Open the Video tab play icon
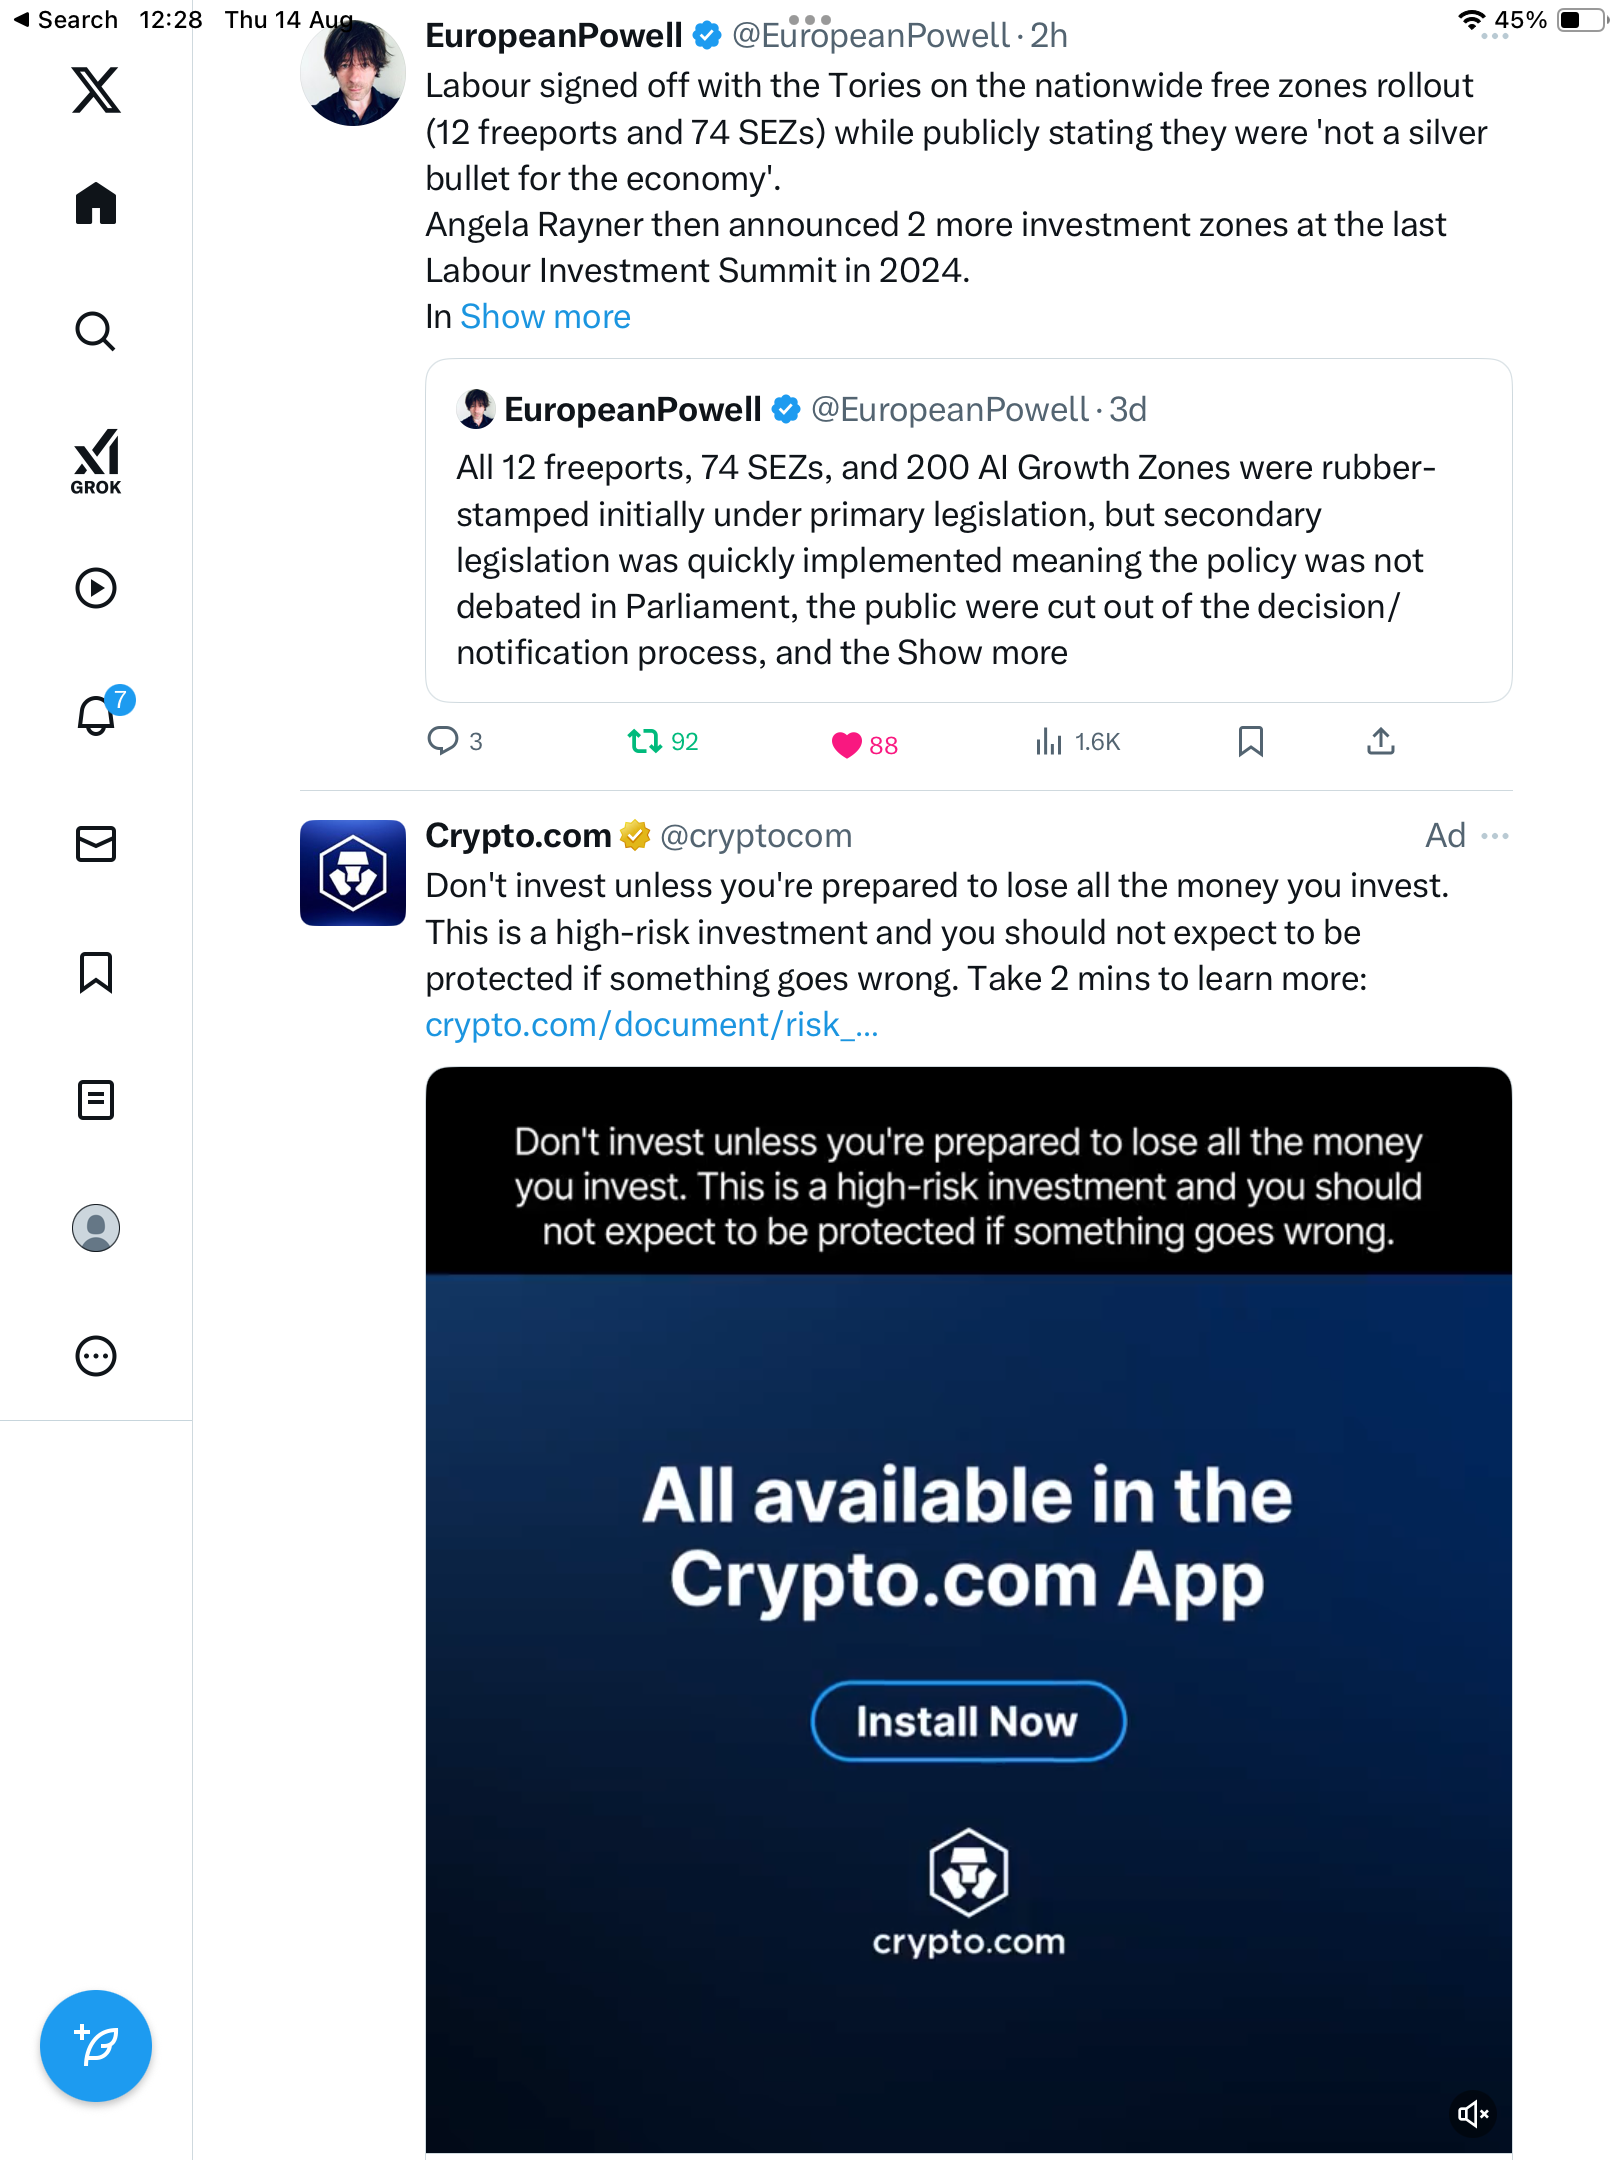This screenshot has height=2160, width=1620. click(96, 588)
